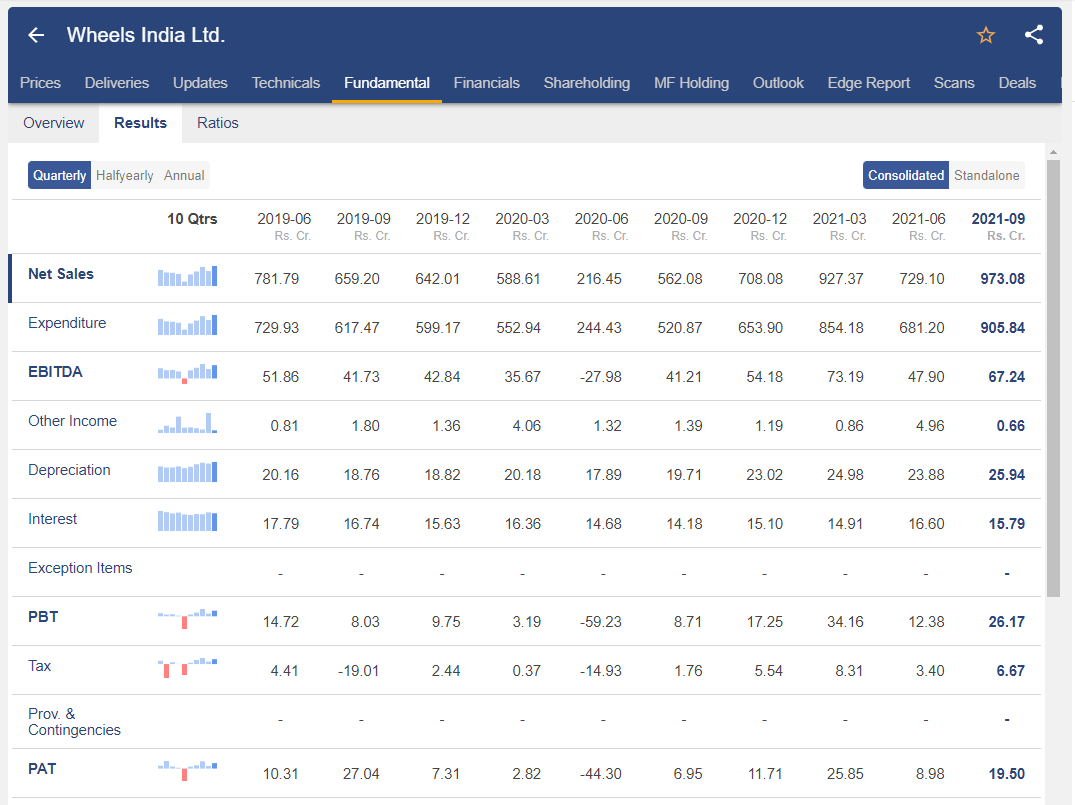Image resolution: width=1075 pixels, height=805 pixels.
Task: Switch to Quarterly results view
Action: pyautogui.click(x=60, y=176)
